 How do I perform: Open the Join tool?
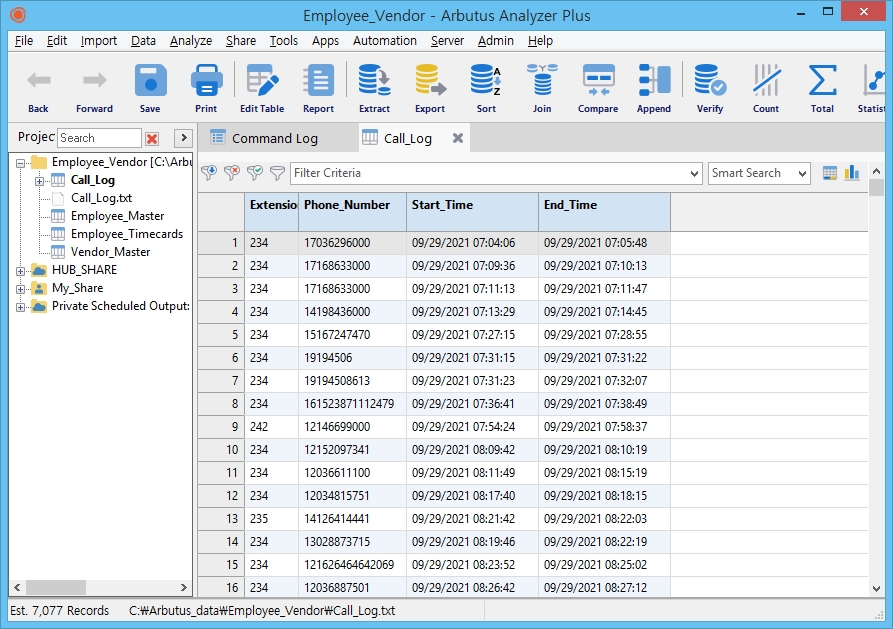click(x=542, y=88)
